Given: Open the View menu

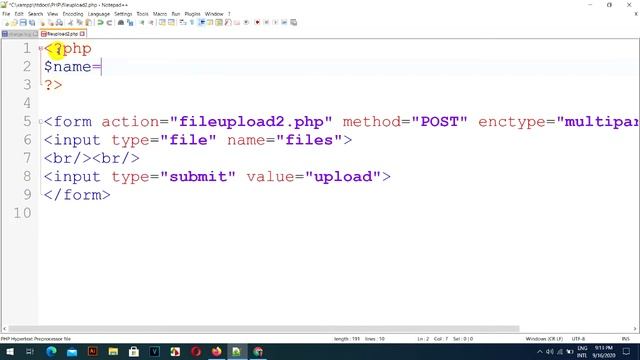Looking at the screenshot, I should pos(52,14).
